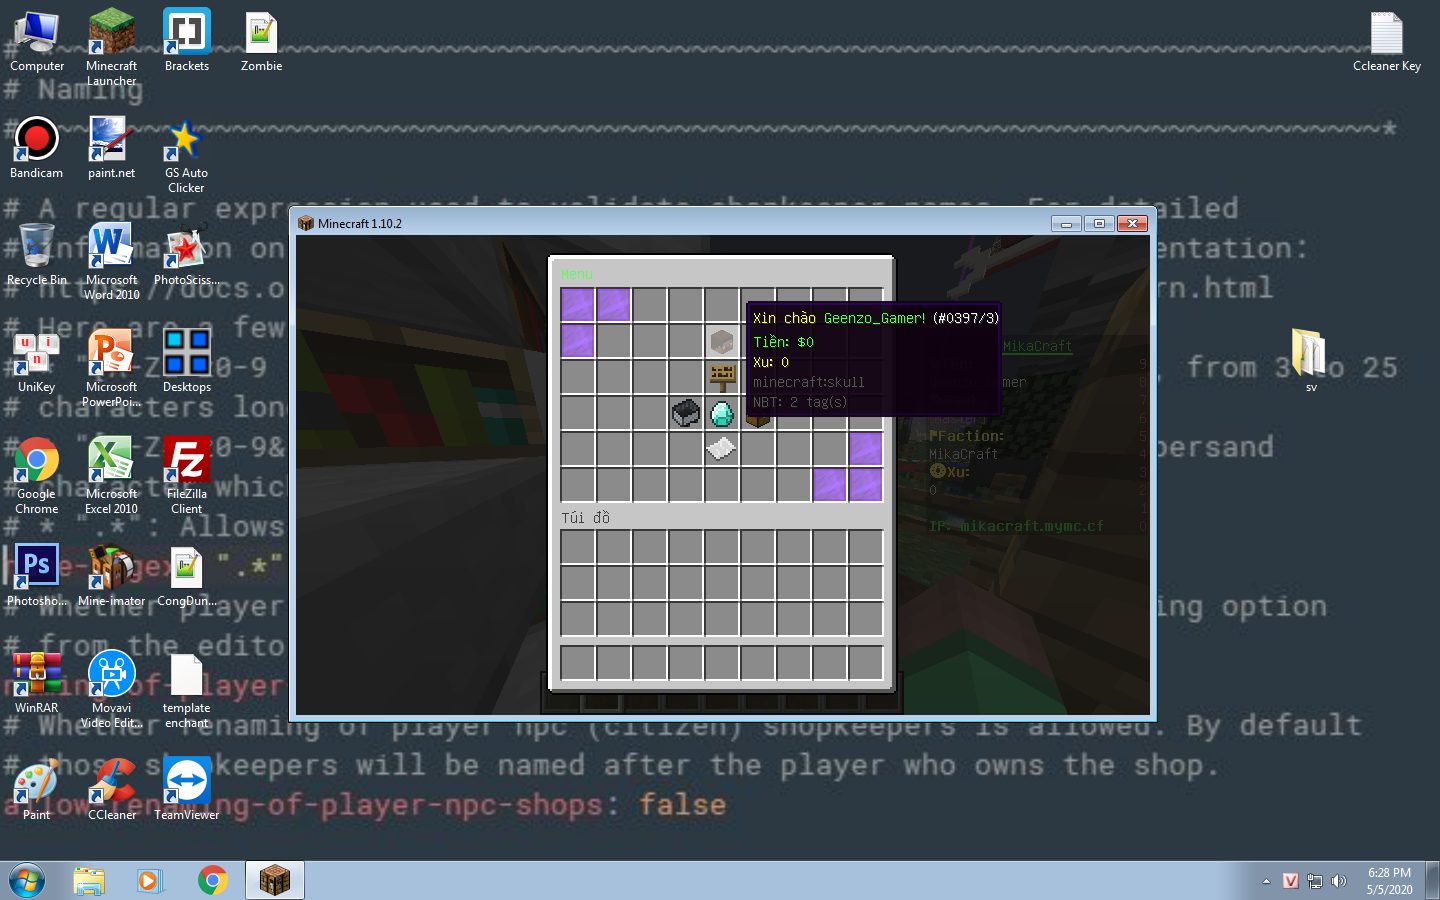The width and height of the screenshot is (1440, 900).
Task: Select the FileZilla Client shortcut
Action: [187, 476]
